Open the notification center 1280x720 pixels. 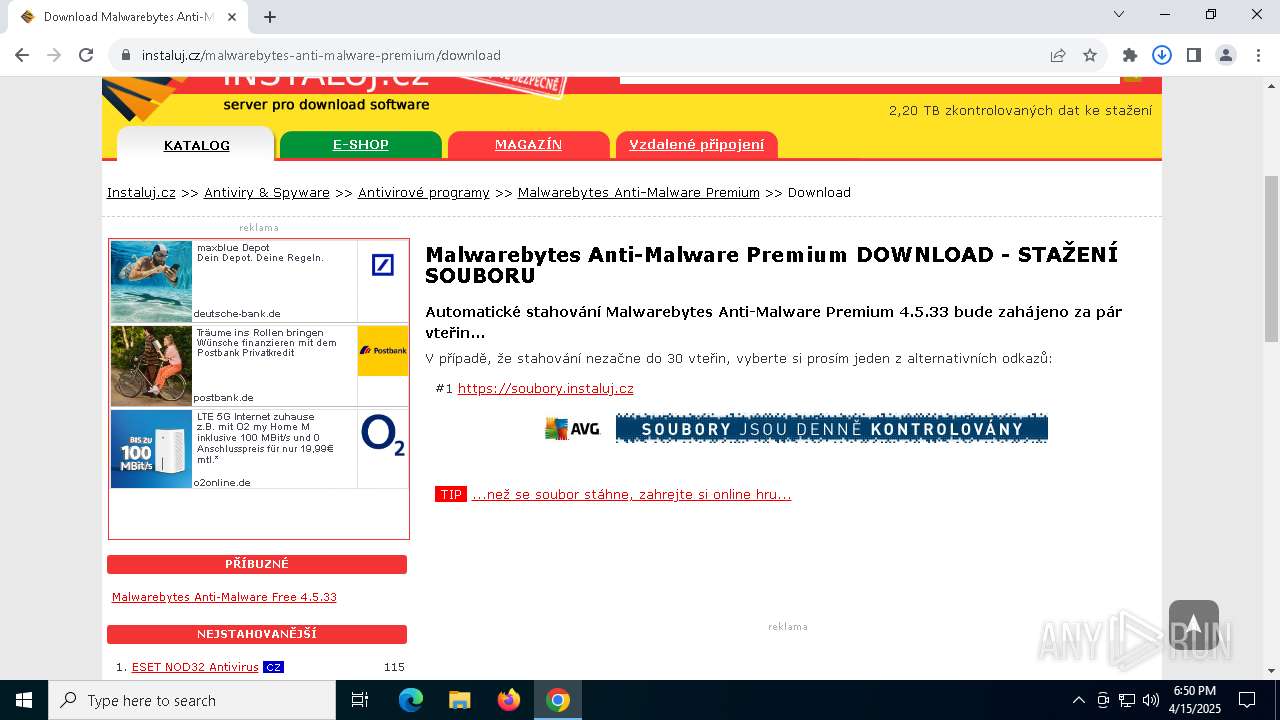point(1247,700)
